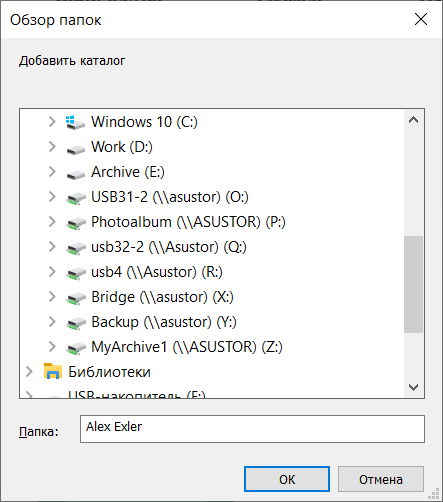Select usb4 (\\Asustor) (R:) in the tree
Screen dimensions: 443x502
tap(157, 272)
